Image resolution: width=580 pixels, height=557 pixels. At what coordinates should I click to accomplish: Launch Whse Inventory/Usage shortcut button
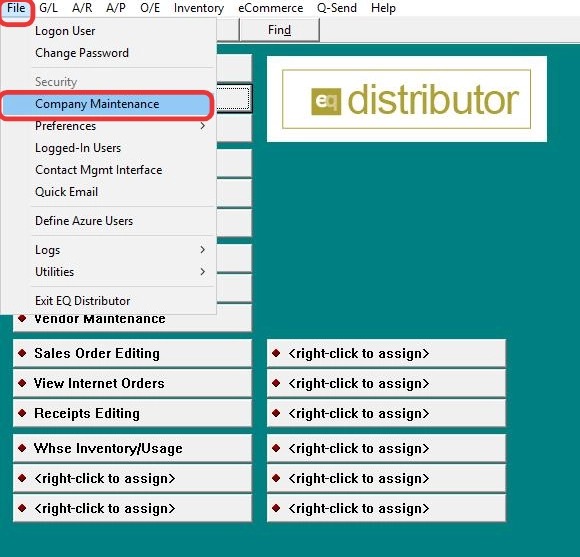tap(132, 448)
